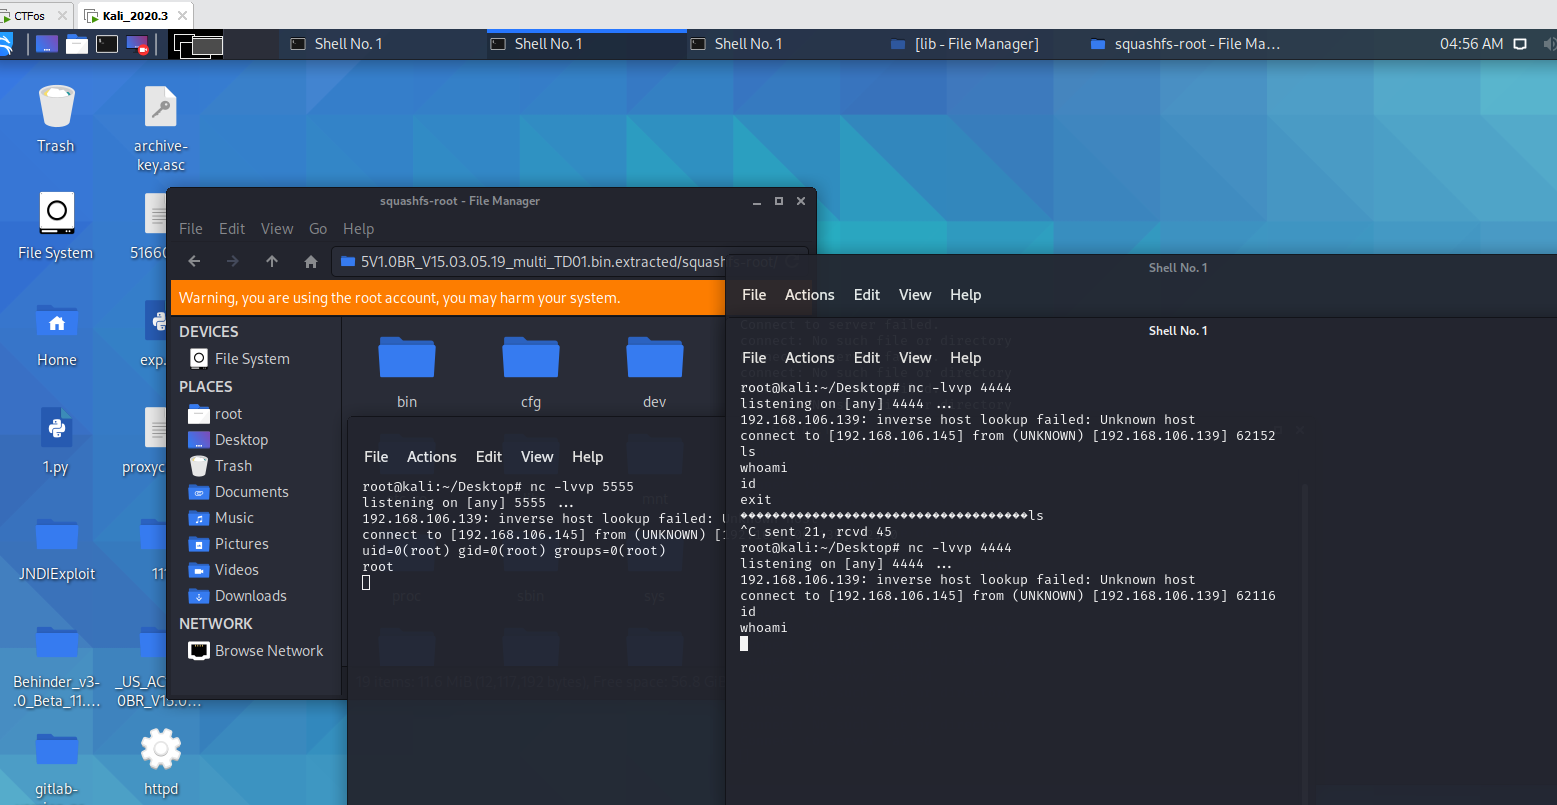Open the Behinder_v3 folder on desktop

[x=57, y=666]
